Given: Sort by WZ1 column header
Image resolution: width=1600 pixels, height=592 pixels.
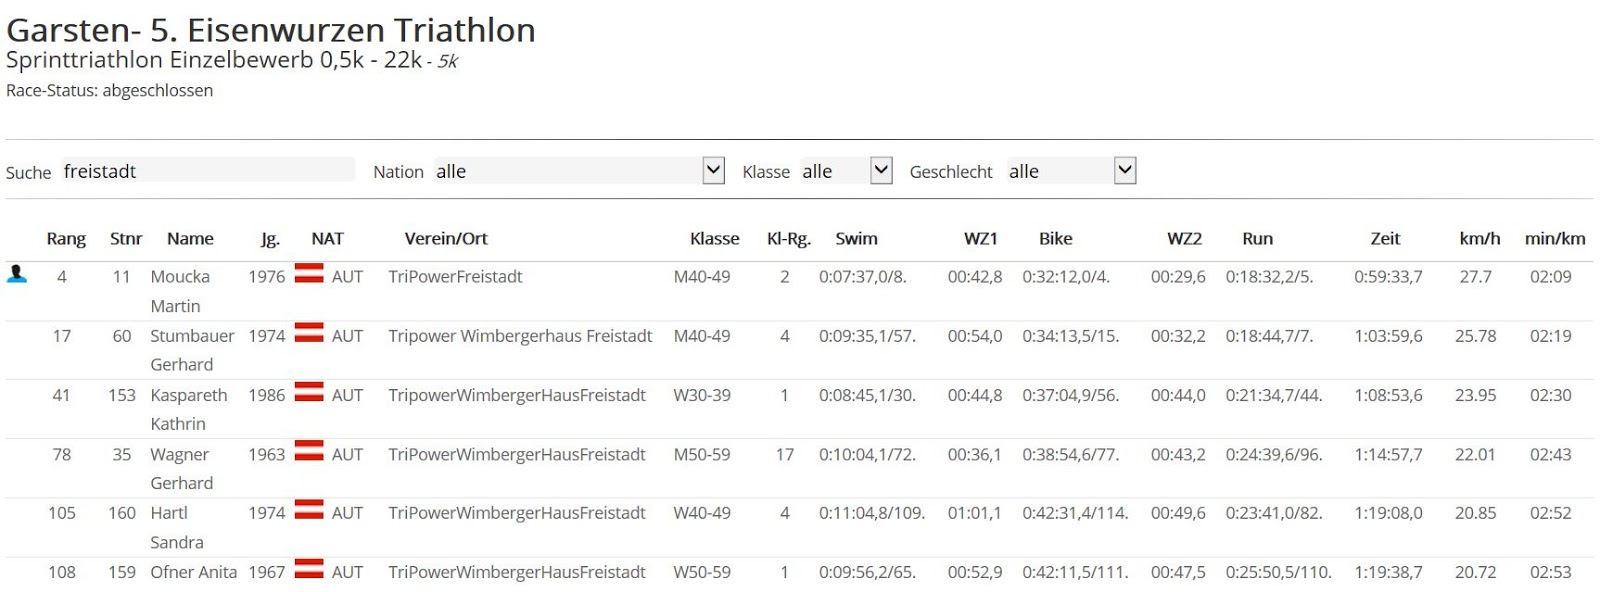Looking at the screenshot, I should click(981, 238).
